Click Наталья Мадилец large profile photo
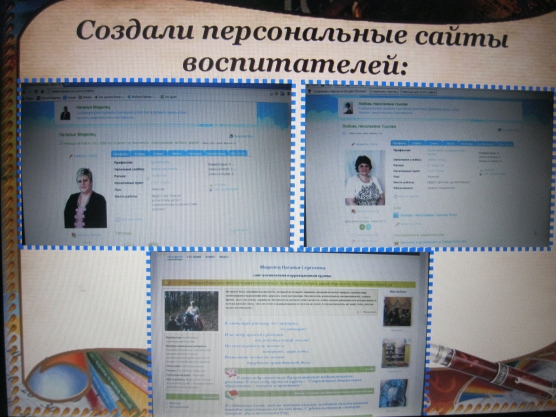Screen dimensions: 556x417 coord(85,198)
